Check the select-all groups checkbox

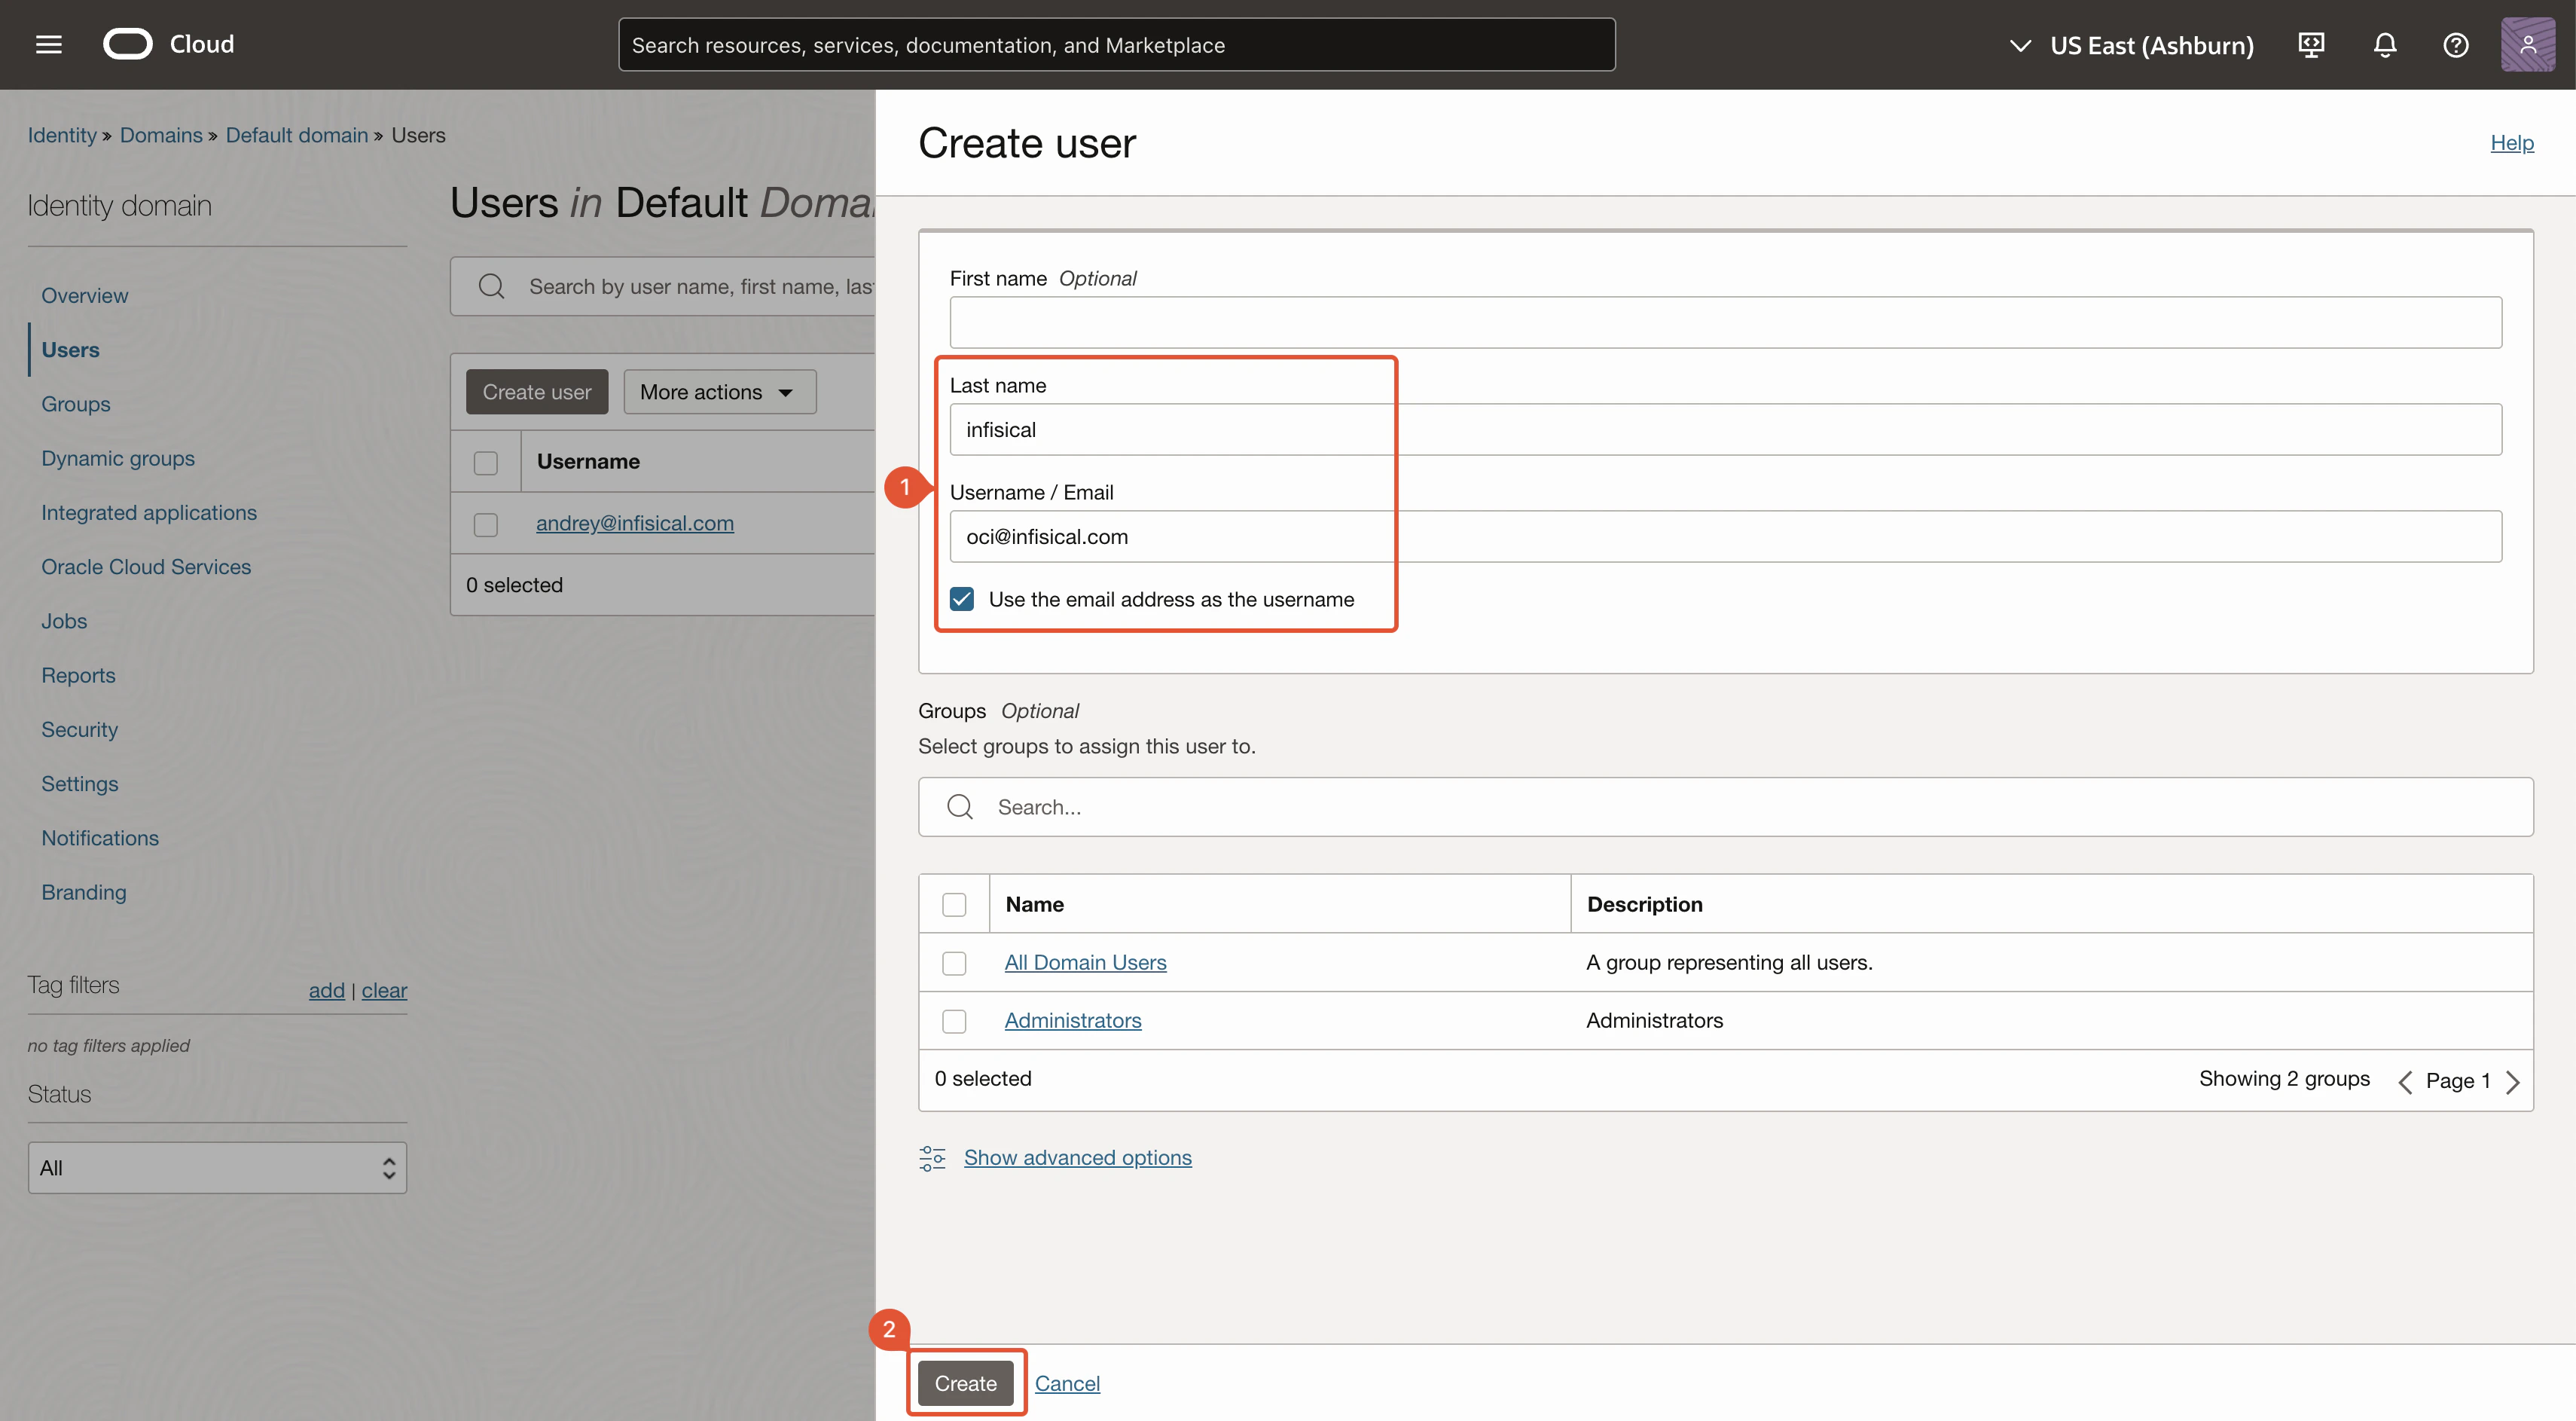(x=954, y=905)
